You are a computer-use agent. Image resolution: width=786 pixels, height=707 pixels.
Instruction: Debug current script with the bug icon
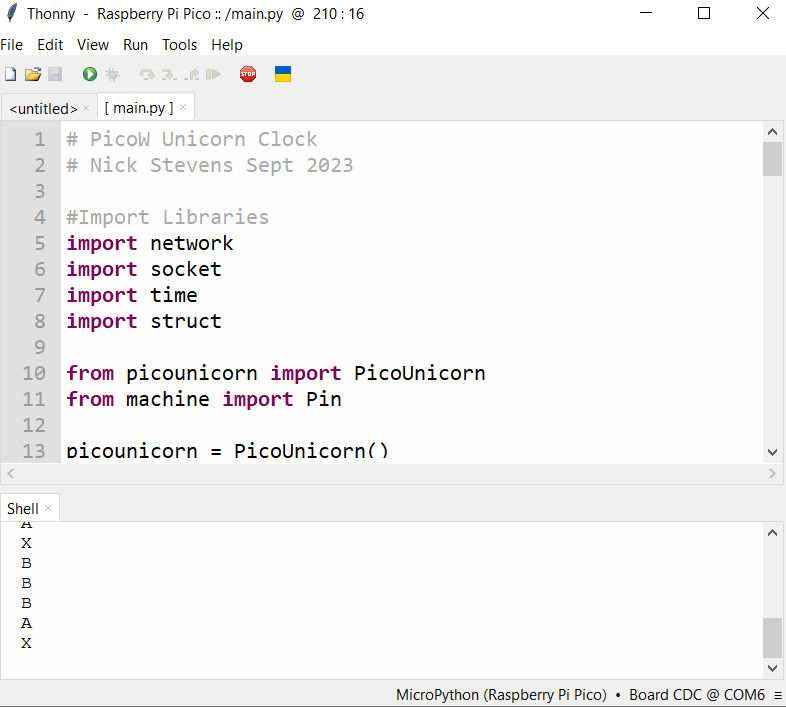point(113,75)
